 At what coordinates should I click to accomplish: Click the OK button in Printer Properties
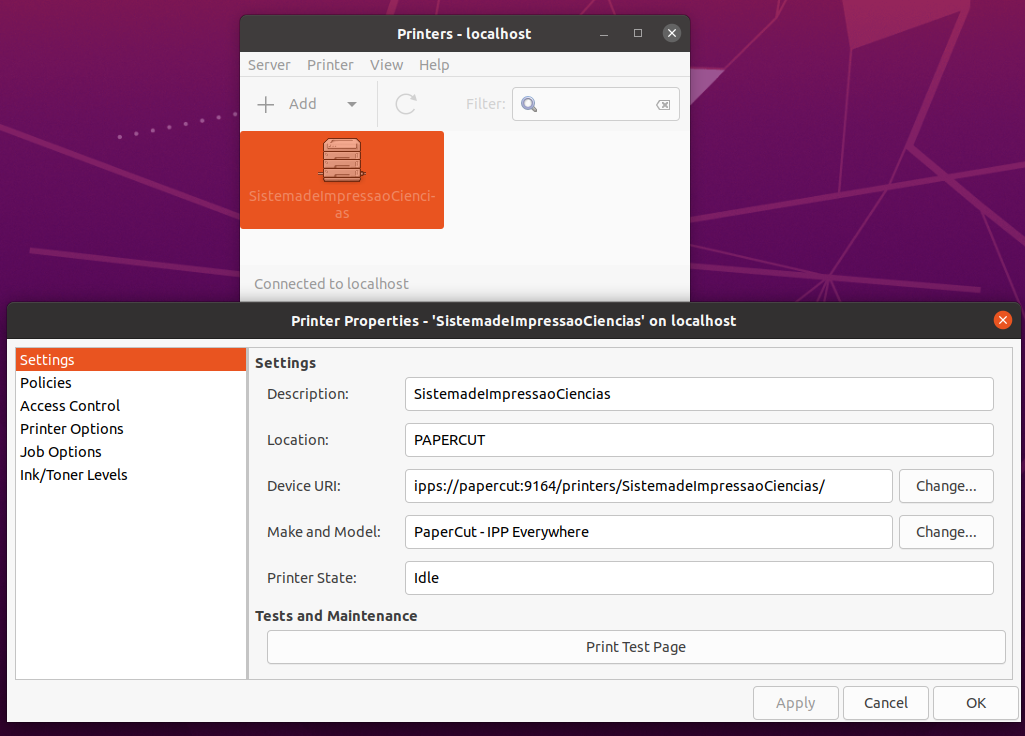tap(976, 703)
